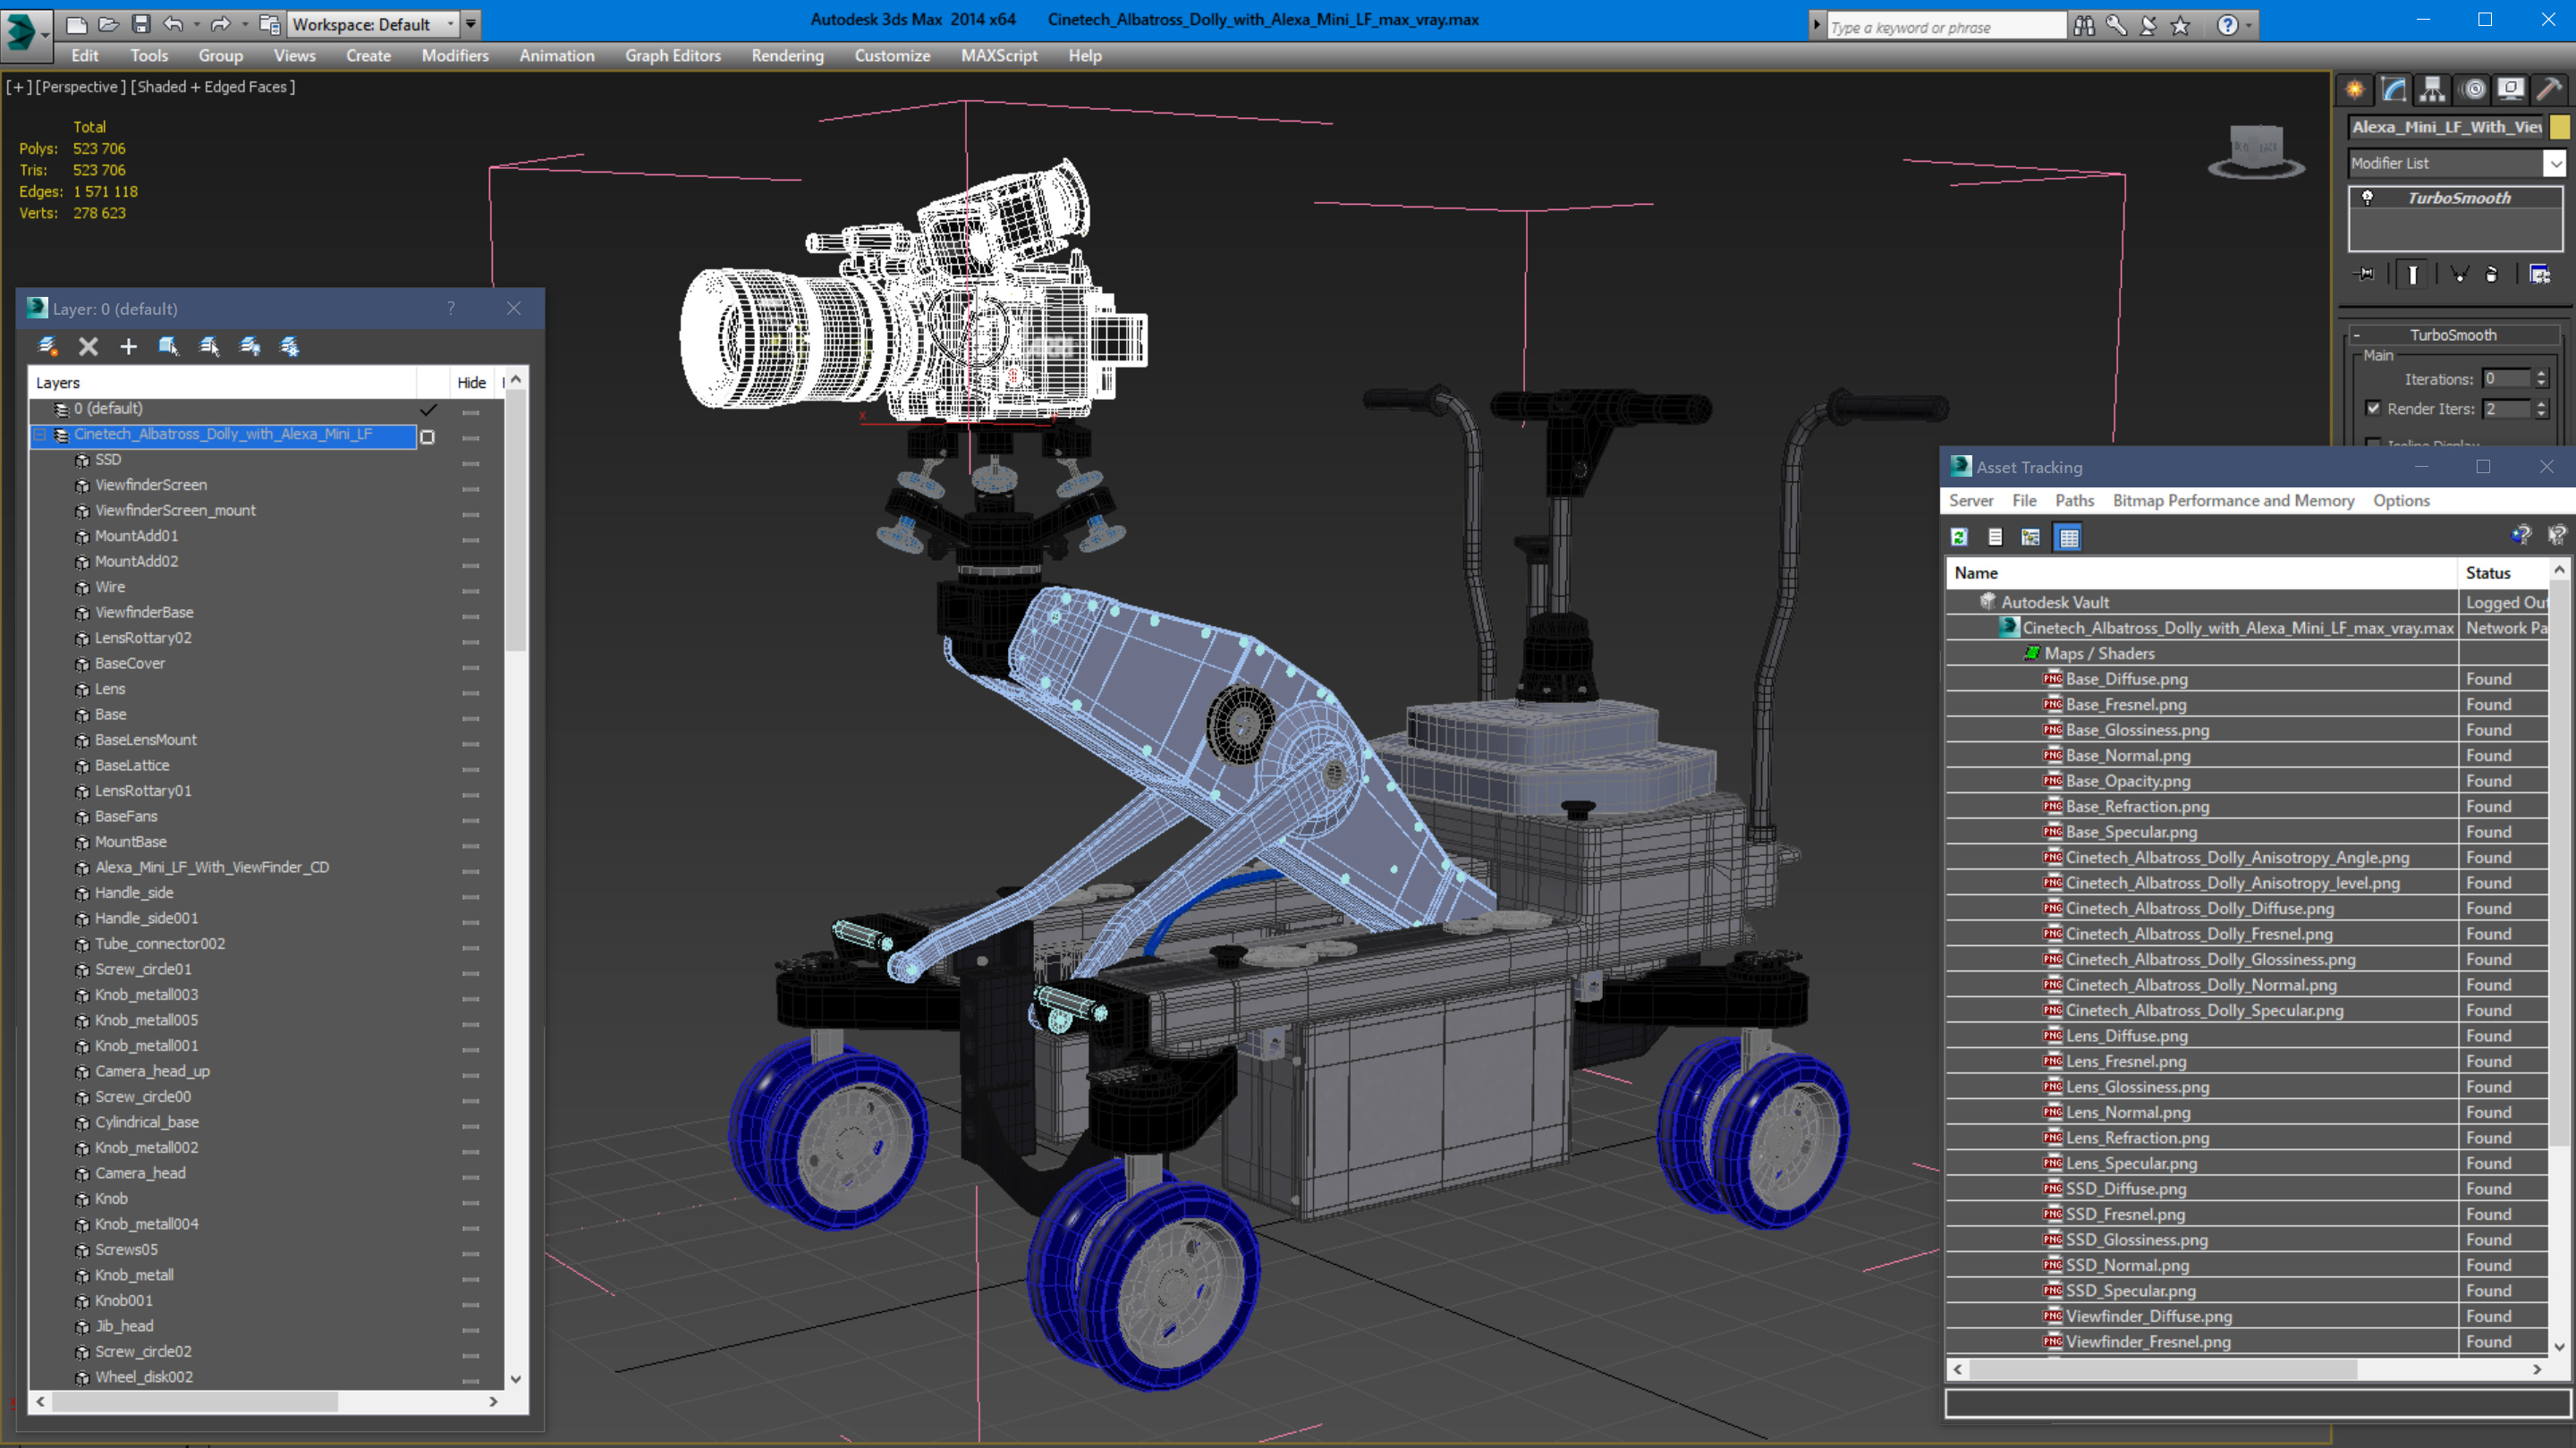Open Paths menu in Asset Tracking
The image size is (2576, 1448).
click(2074, 500)
